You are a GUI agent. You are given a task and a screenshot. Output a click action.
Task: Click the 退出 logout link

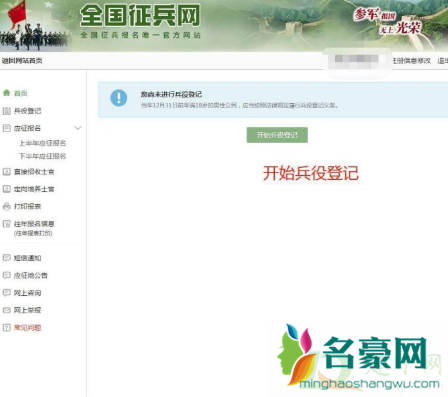pos(443,61)
